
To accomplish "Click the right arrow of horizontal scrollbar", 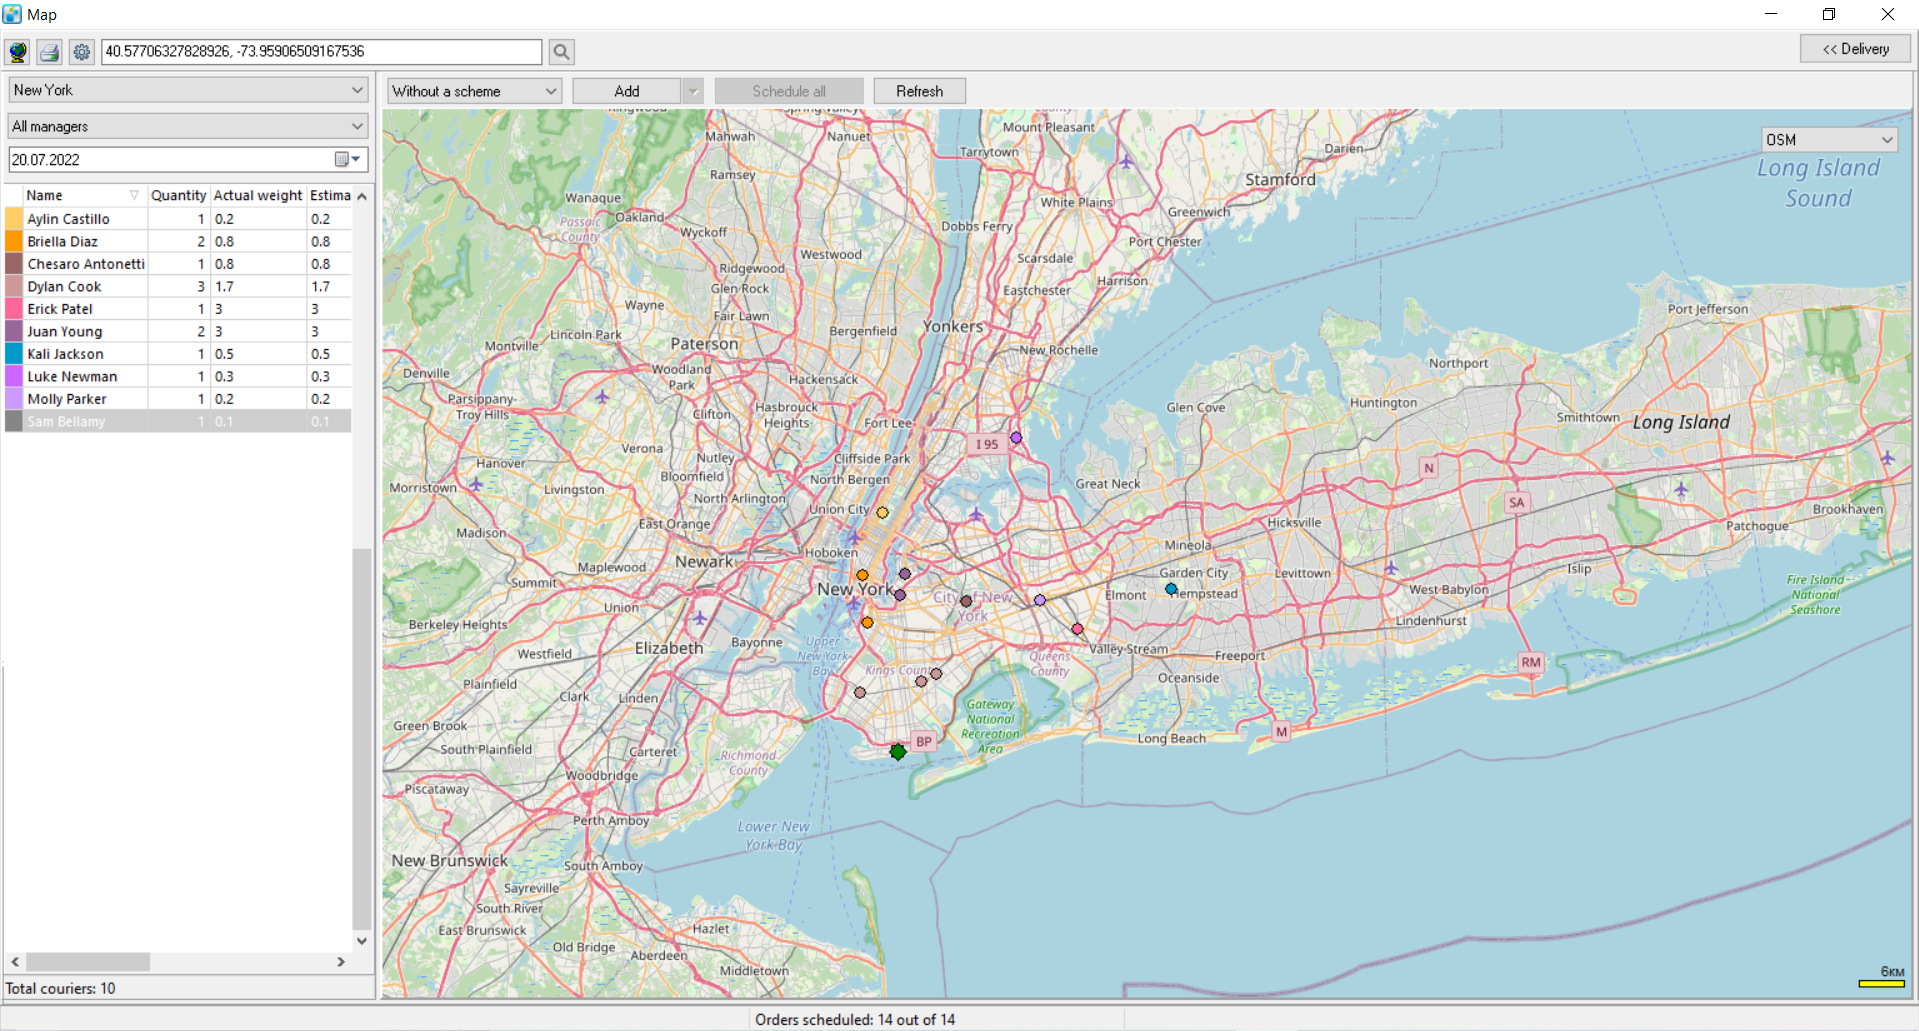I will pyautogui.click(x=341, y=962).
